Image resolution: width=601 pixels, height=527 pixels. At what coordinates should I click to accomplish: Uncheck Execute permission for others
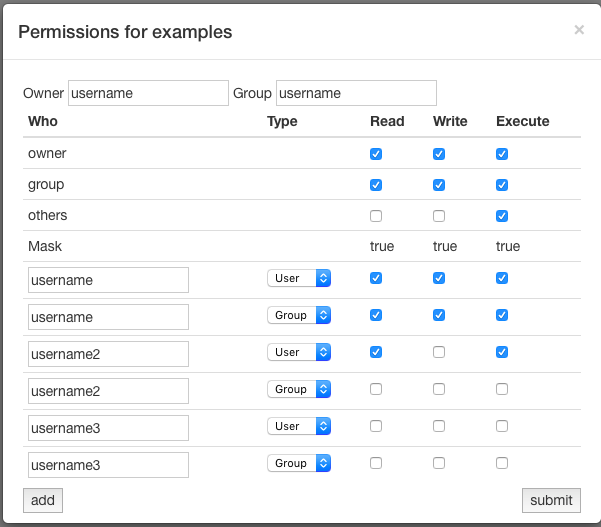502,216
